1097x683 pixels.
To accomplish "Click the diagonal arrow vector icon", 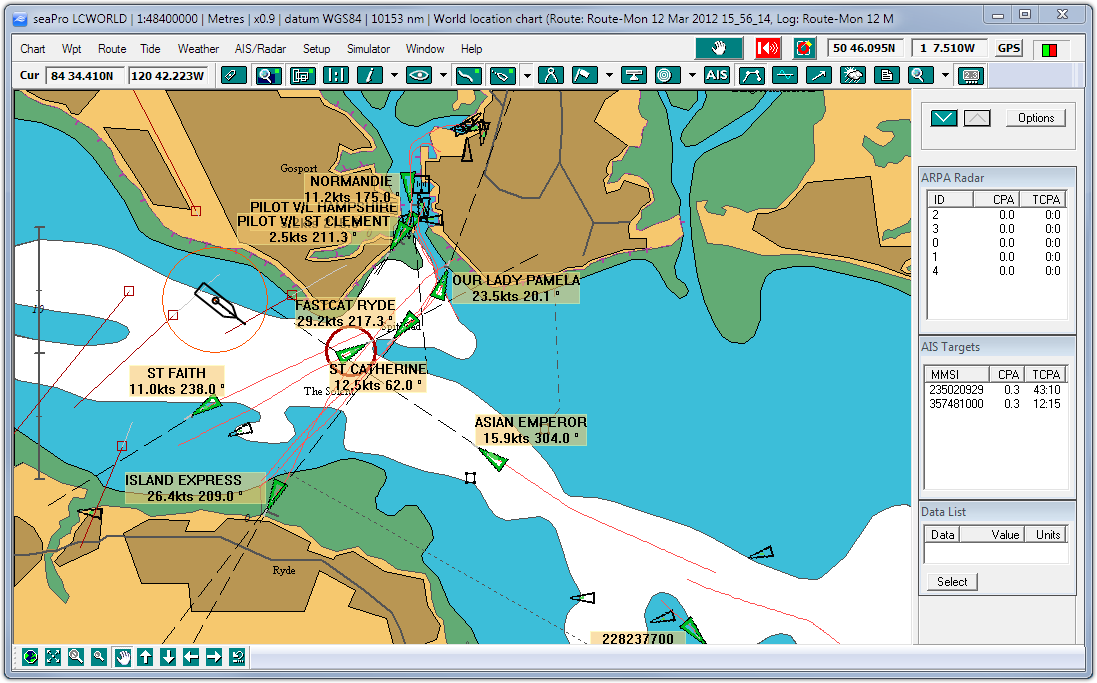I will [819, 76].
